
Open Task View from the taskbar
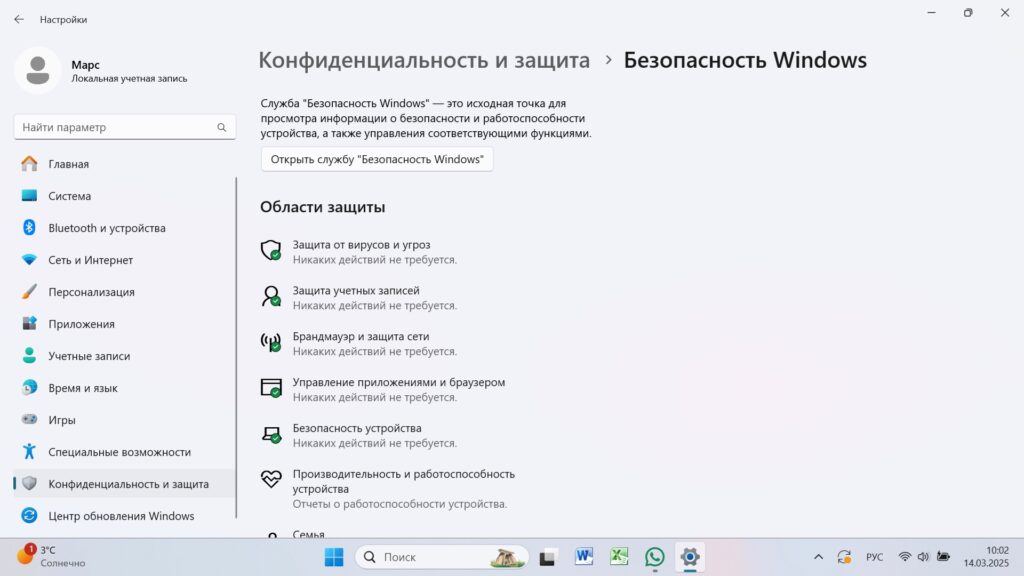click(x=547, y=557)
